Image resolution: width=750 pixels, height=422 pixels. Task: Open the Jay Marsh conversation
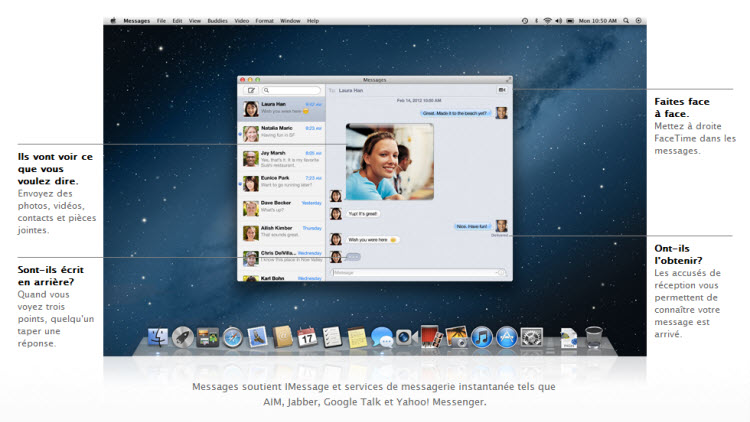pos(281,158)
